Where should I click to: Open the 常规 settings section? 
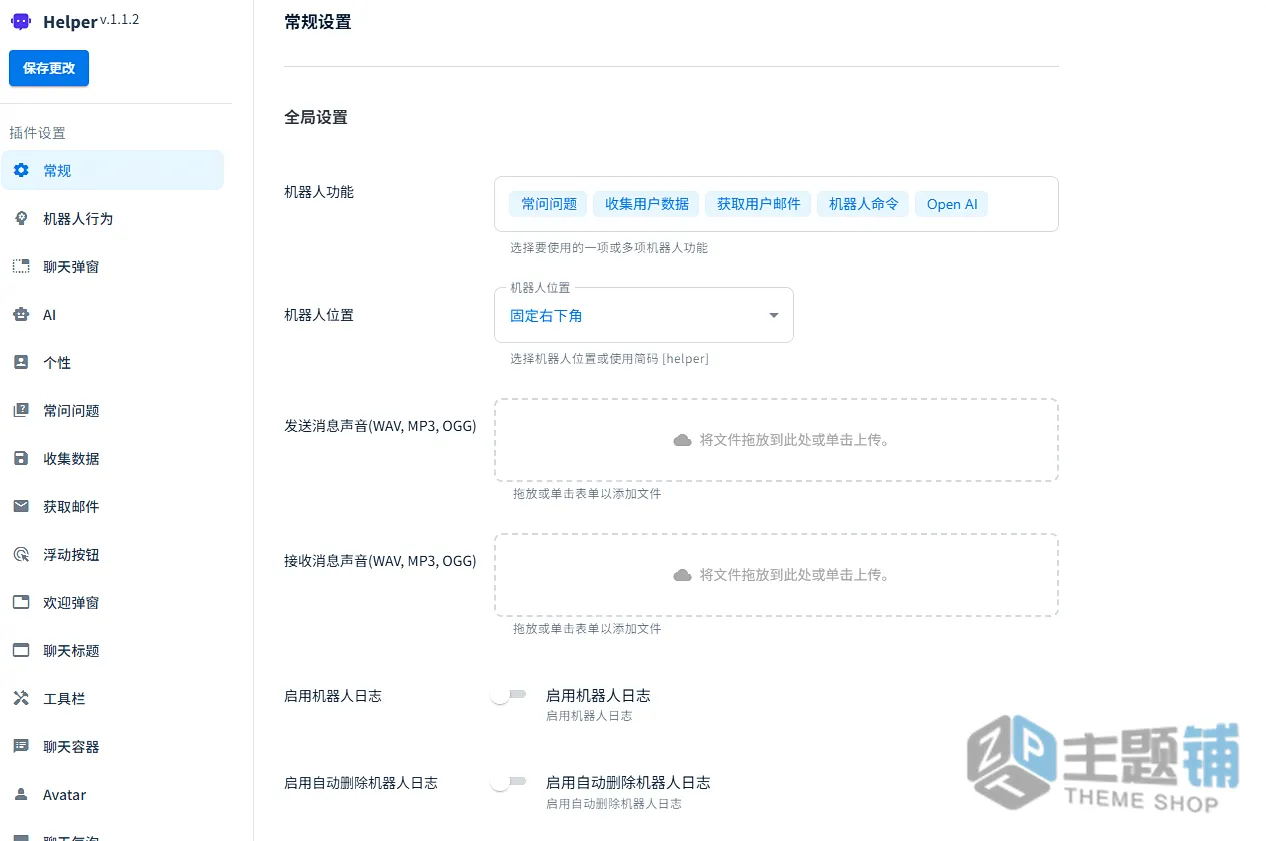(112, 170)
